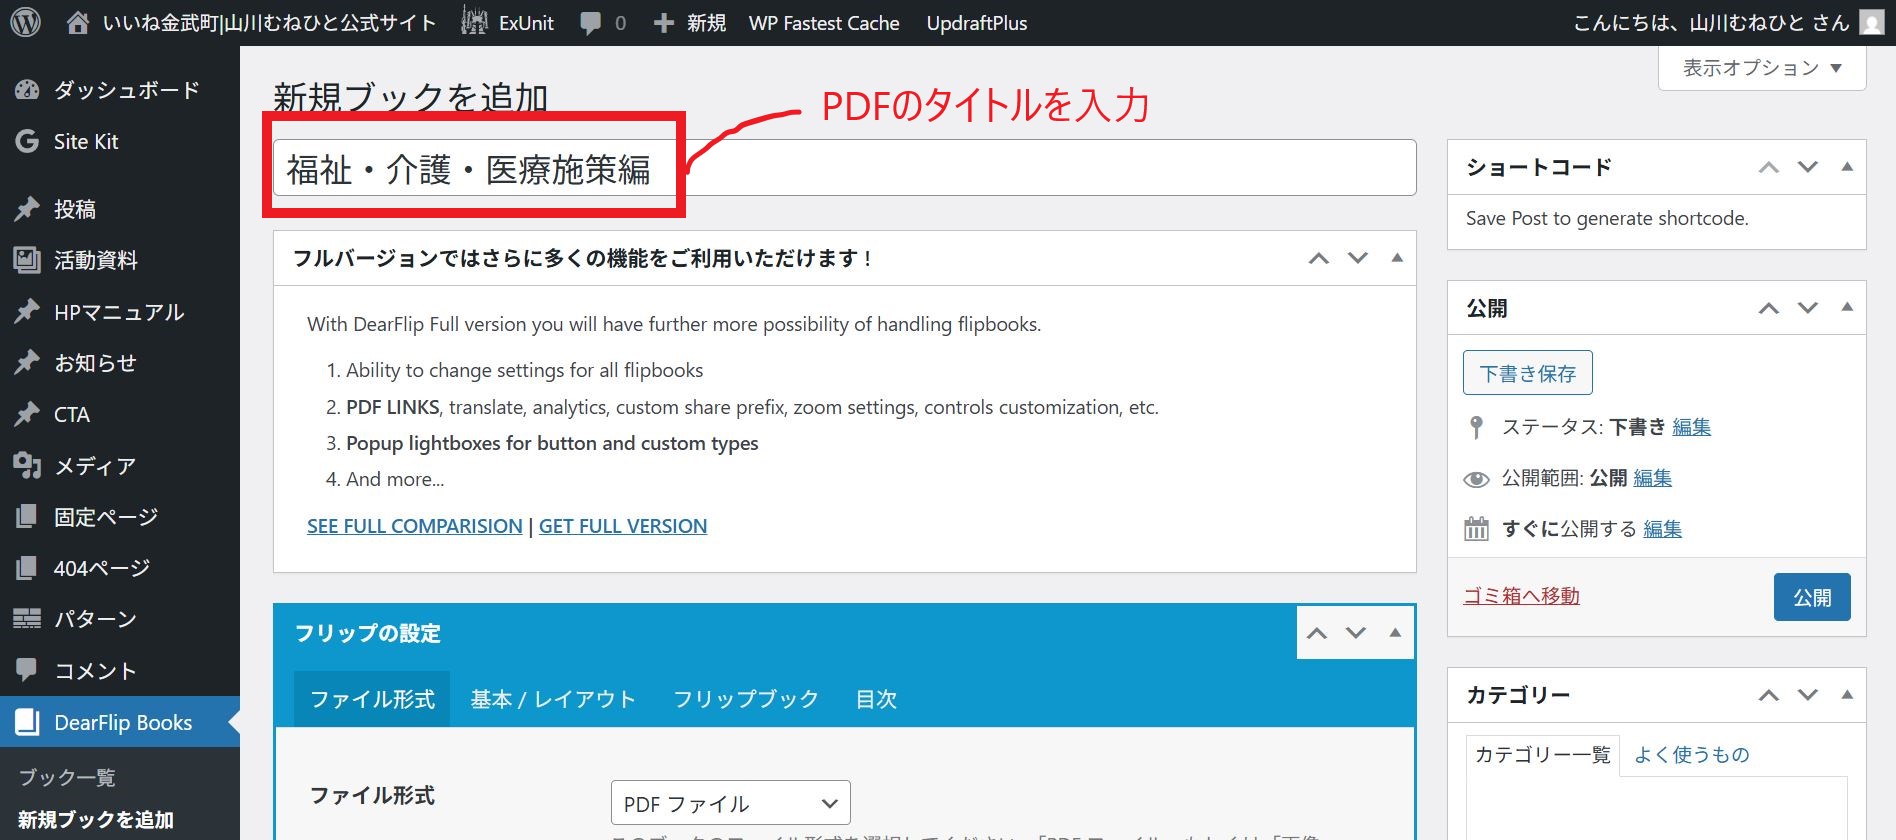The width and height of the screenshot is (1896, 840).
Task: Switch to the 基本 / レイアウト tab
Action: pos(553,699)
